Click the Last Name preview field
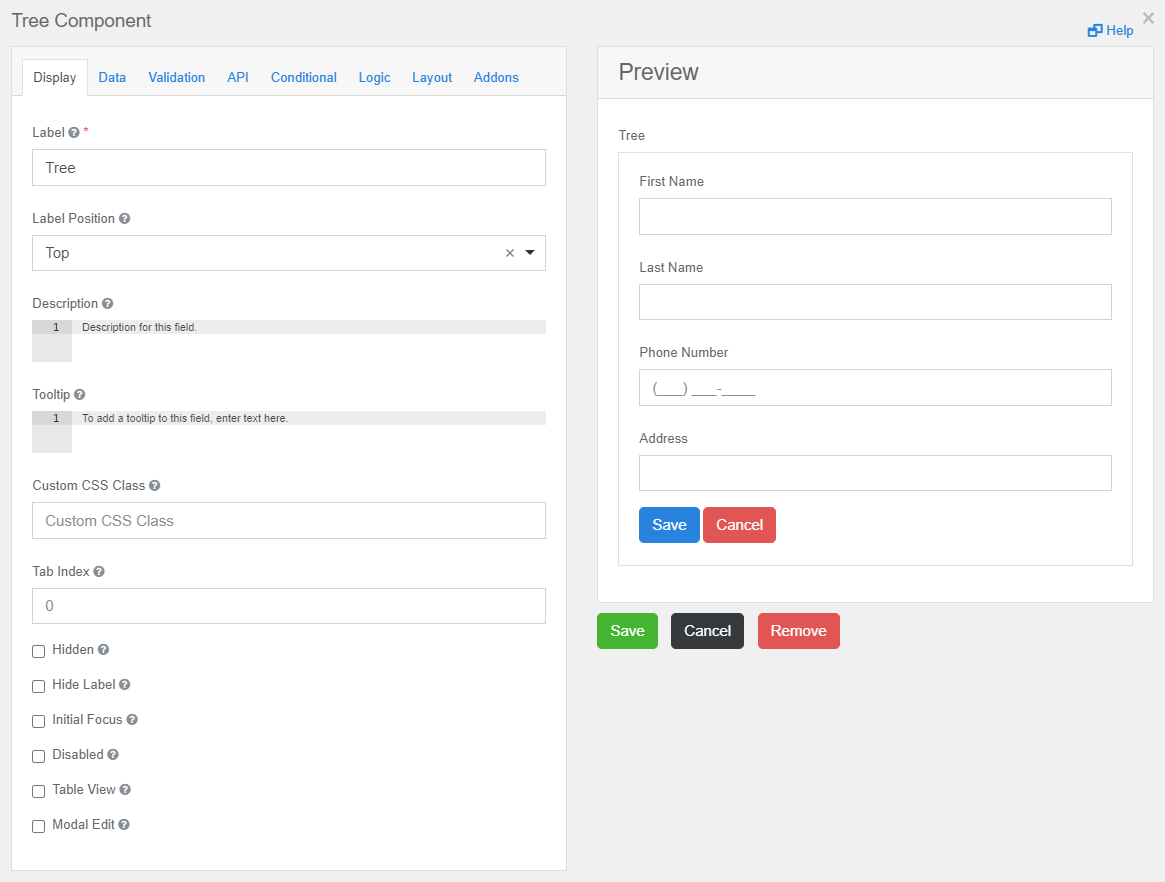 coord(875,302)
